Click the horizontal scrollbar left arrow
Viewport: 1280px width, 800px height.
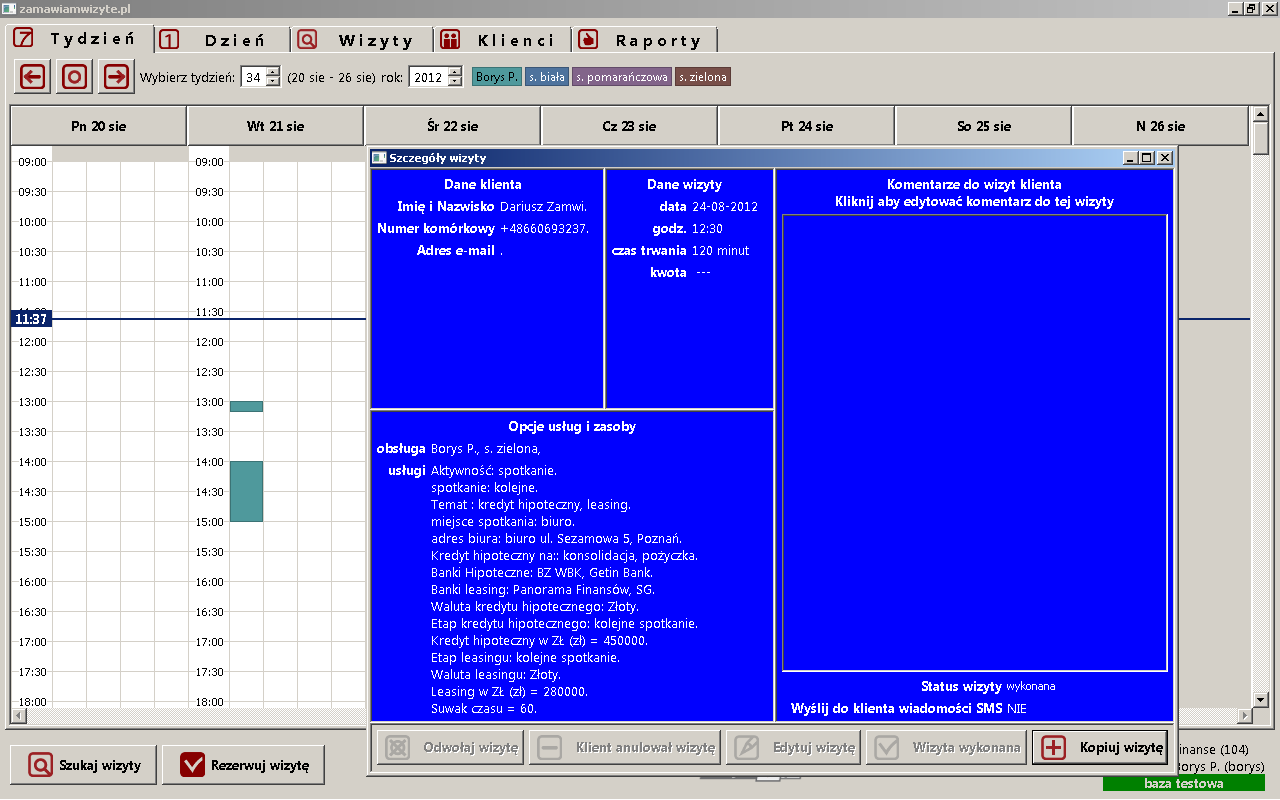click(17, 716)
